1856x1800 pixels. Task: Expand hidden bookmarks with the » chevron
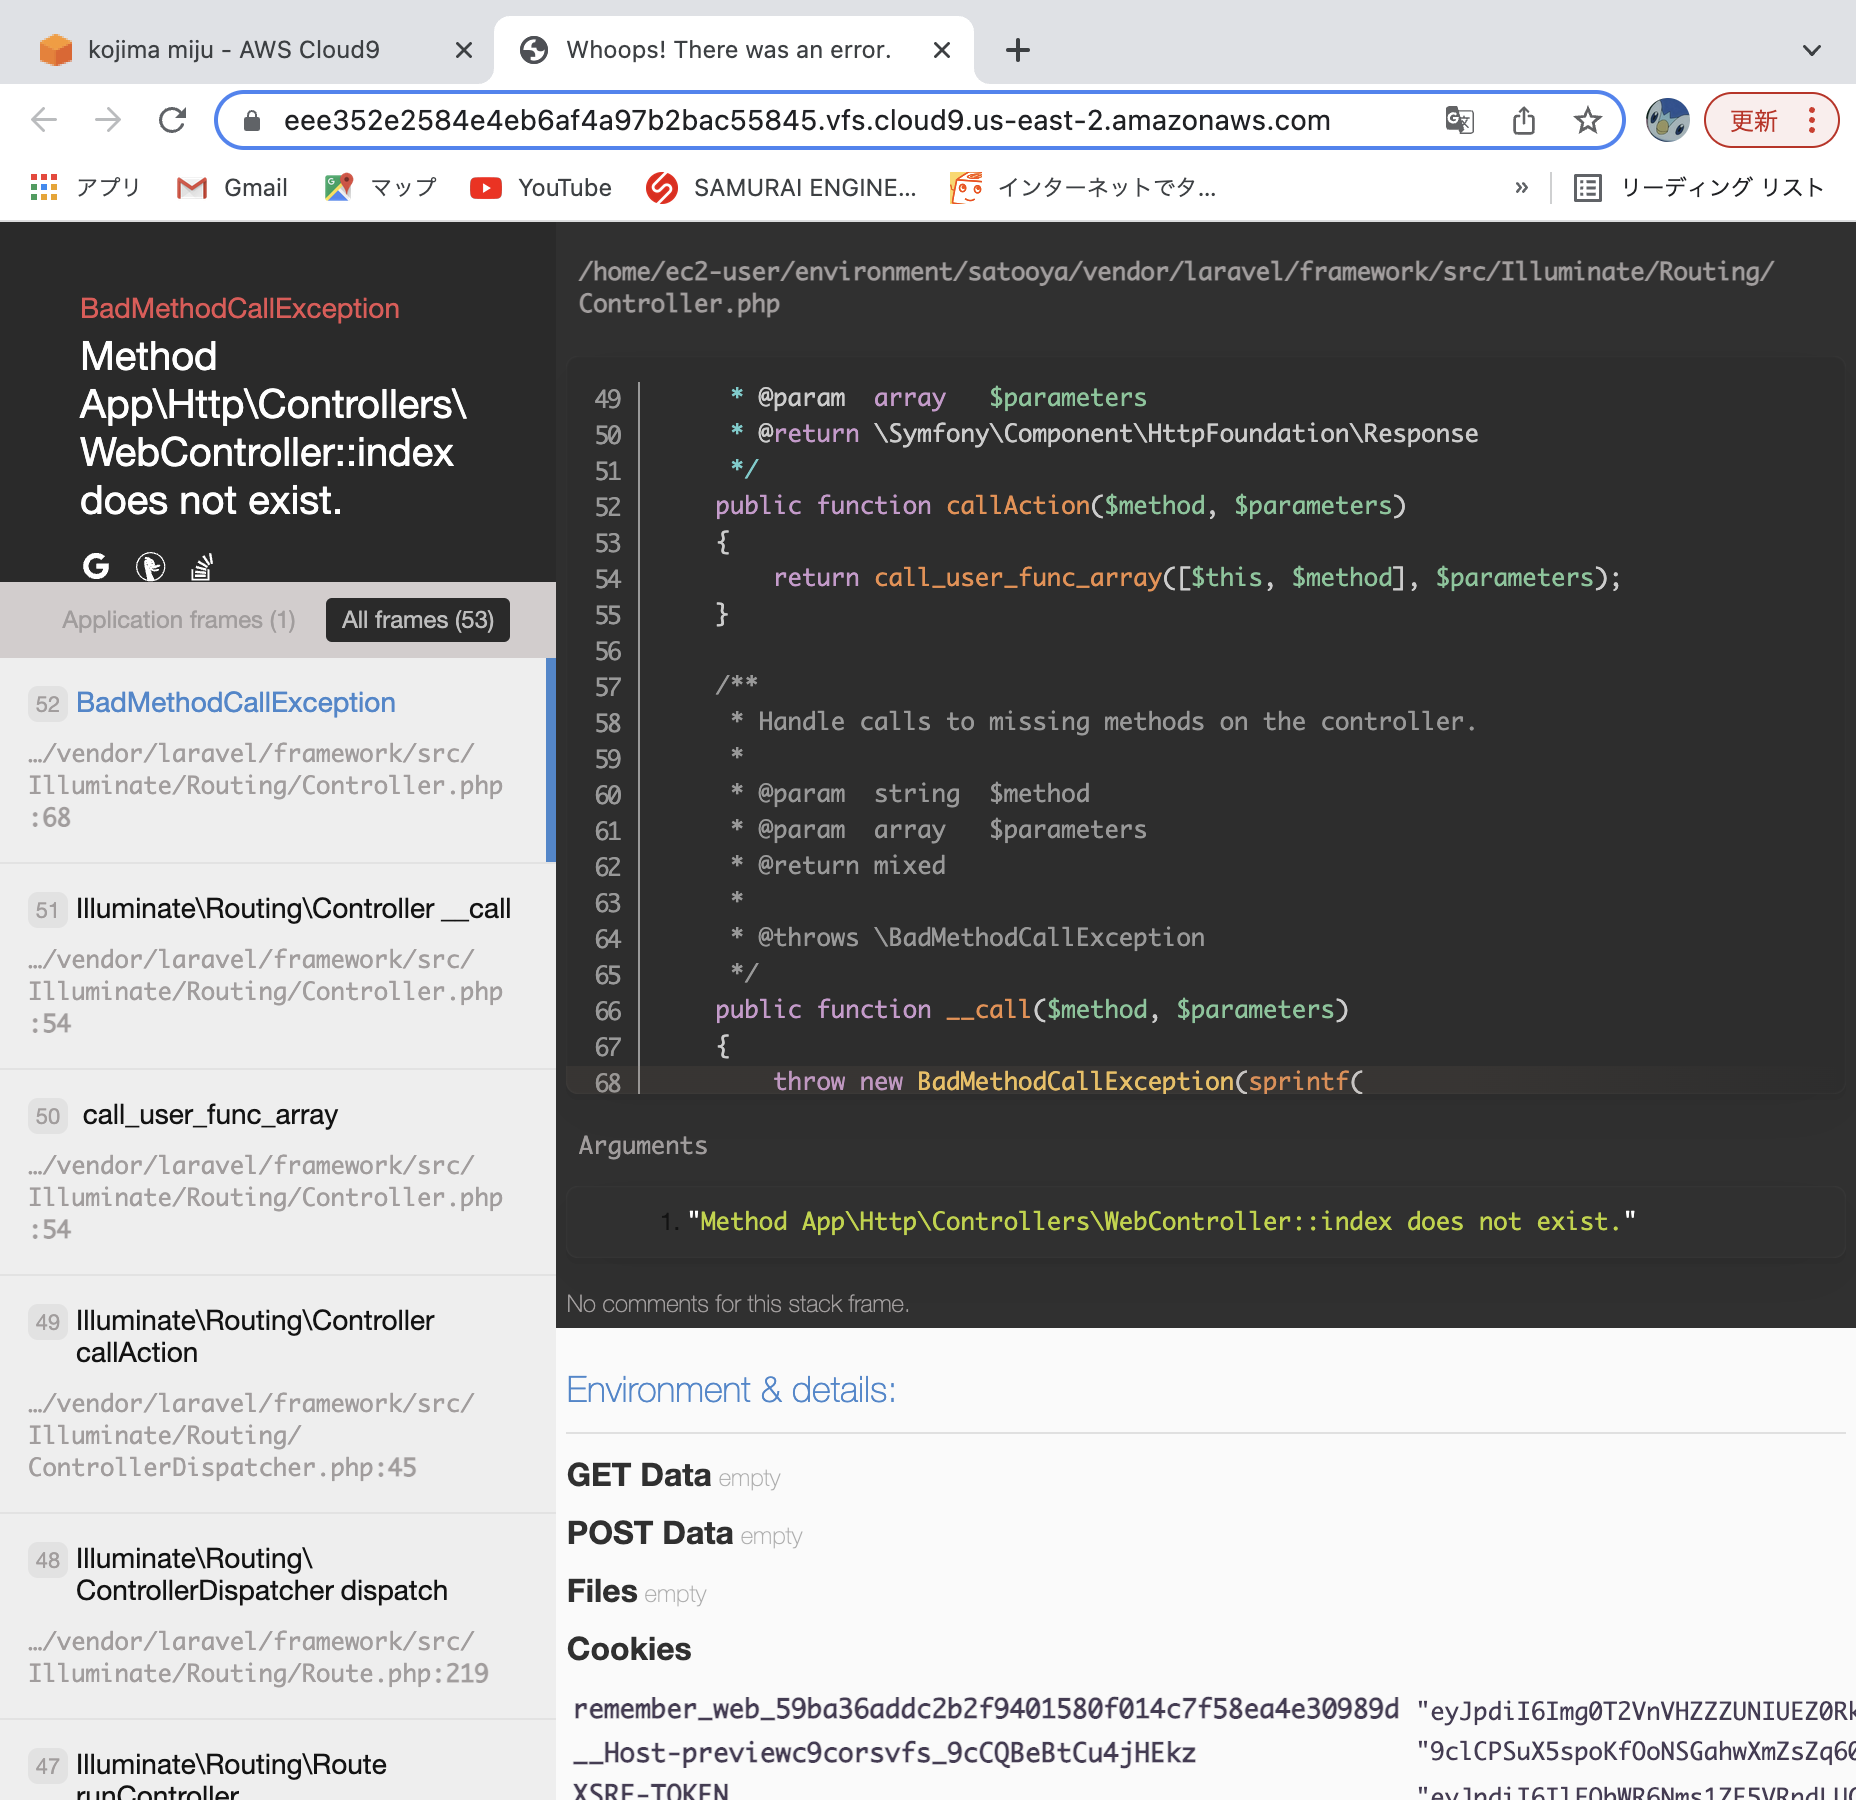coord(1522,187)
